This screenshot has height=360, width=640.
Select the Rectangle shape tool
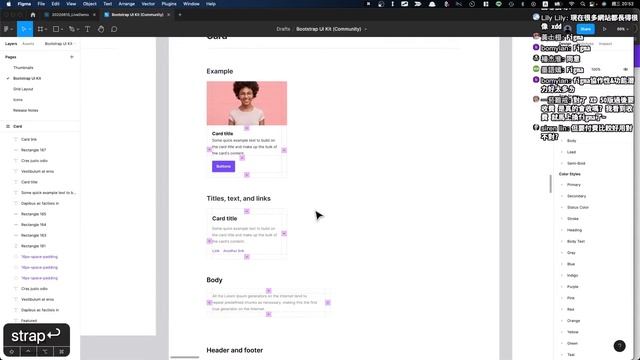[56, 29]
